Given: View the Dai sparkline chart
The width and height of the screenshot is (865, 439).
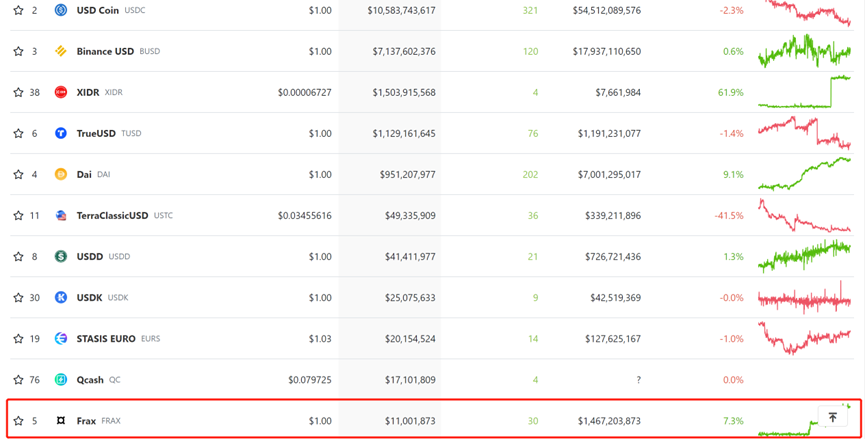Looking at the screenshot, I should coord(805,174).
